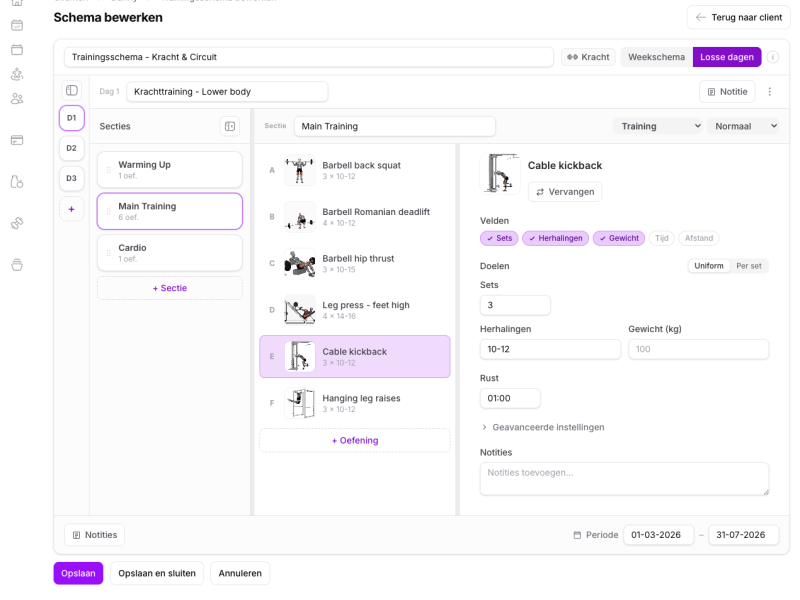Collapse the Secties panel with layout icon
The height and width of the screenshot is (600, 800).
230,126
